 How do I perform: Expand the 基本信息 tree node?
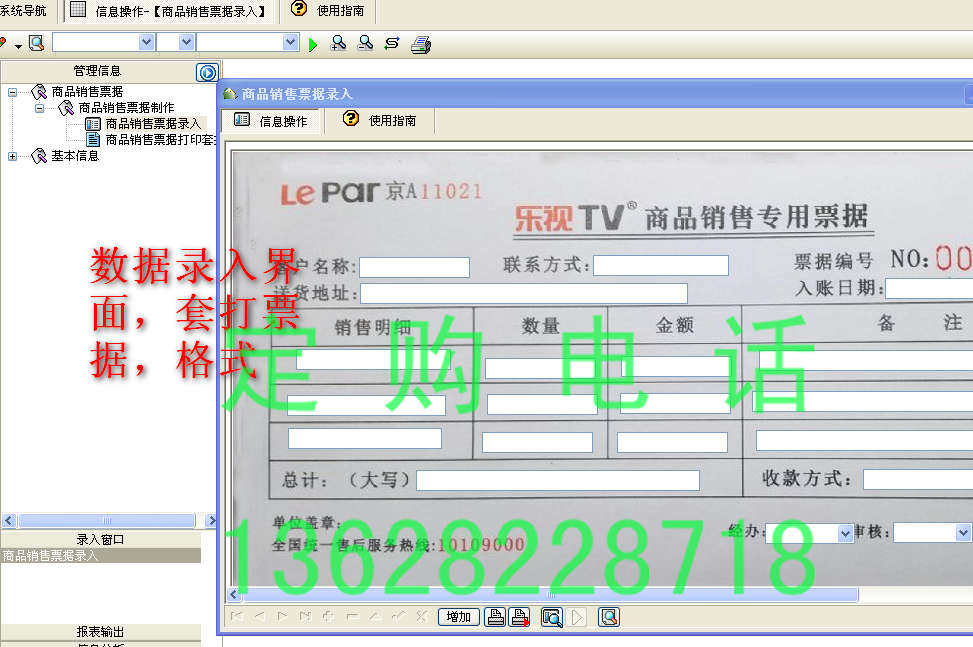[x=12, y=156]
